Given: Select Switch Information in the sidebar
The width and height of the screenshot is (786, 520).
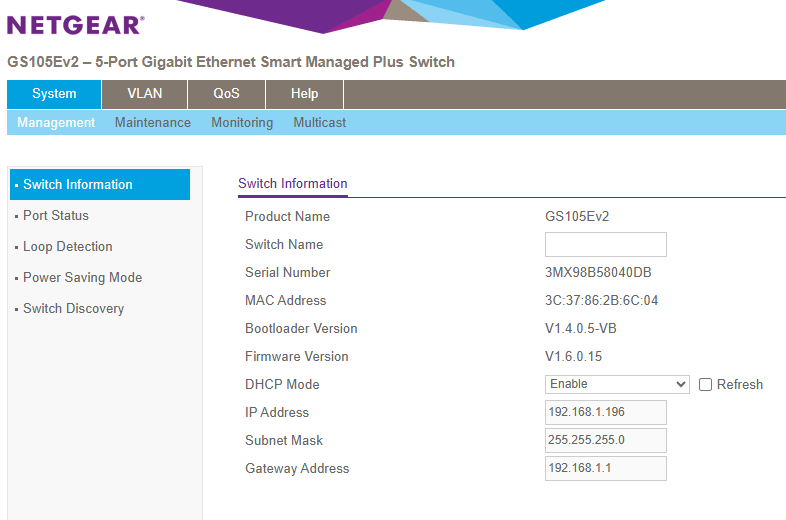Looking at the screenshot, I should point(100,185).
